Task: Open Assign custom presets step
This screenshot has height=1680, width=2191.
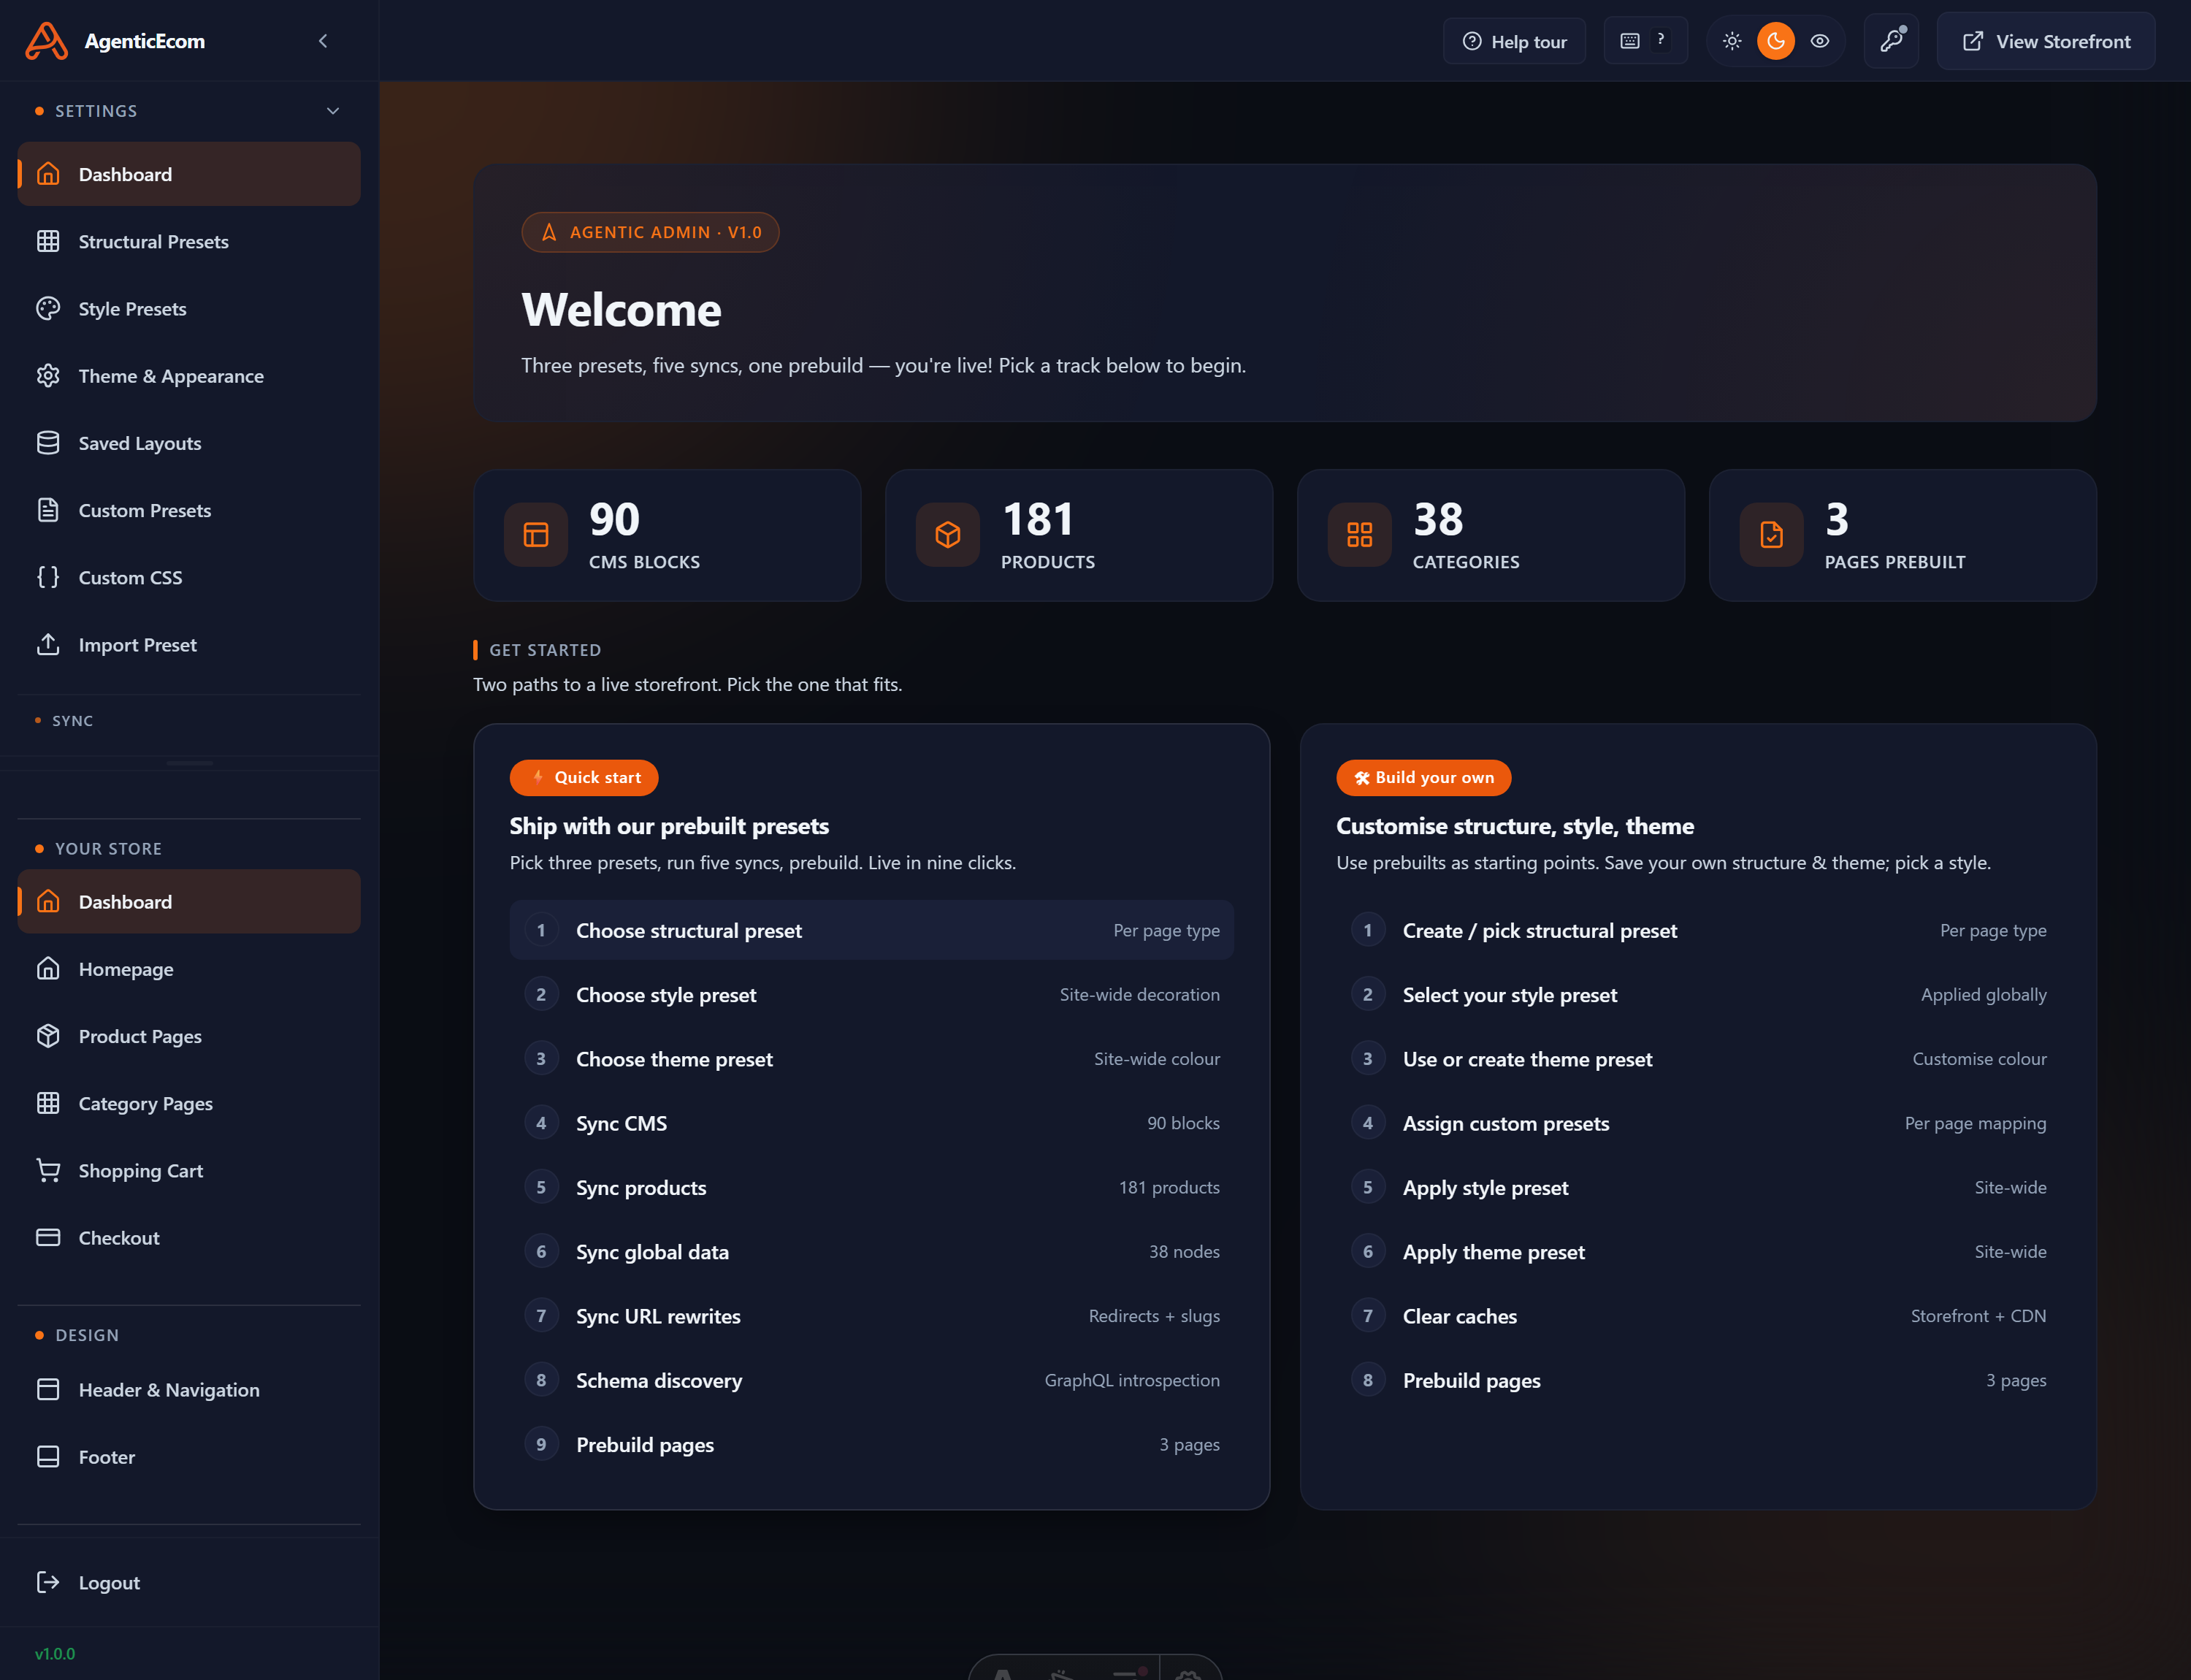Action: coord(1699,1123)
